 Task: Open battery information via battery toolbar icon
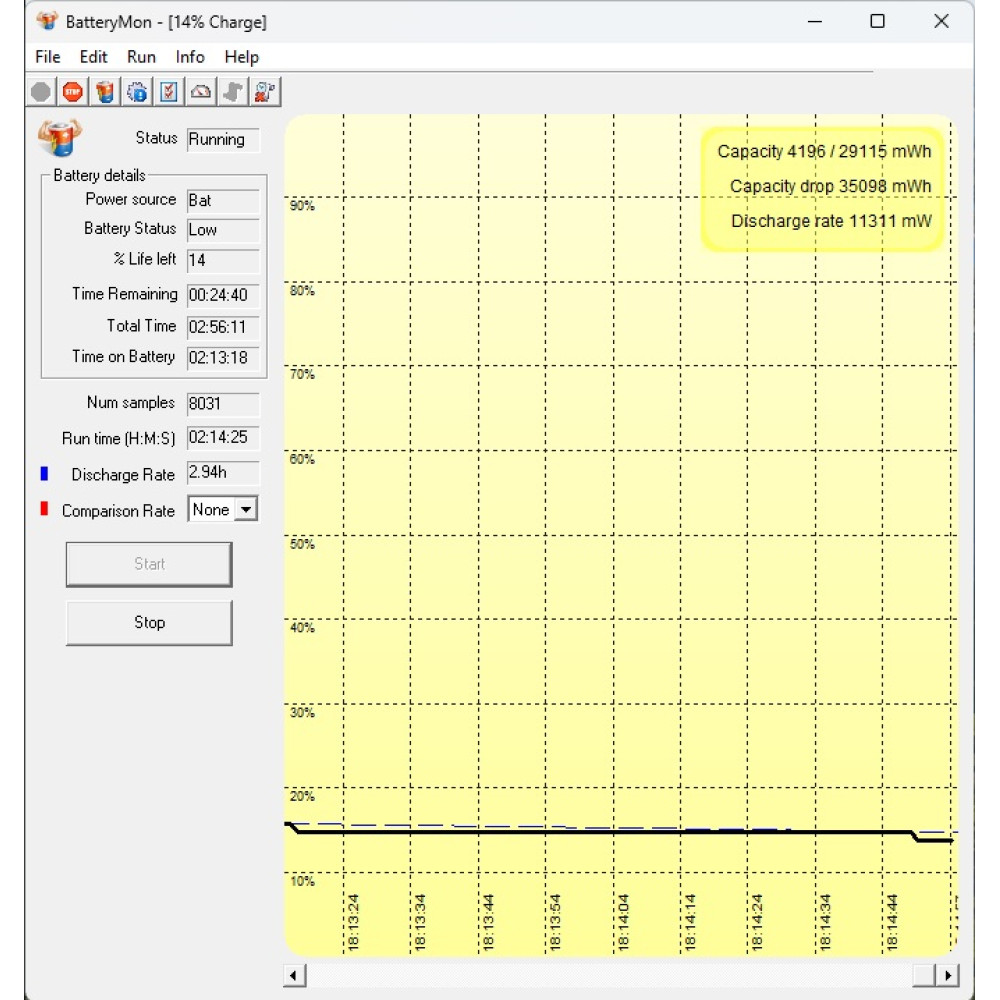point(105,92)
